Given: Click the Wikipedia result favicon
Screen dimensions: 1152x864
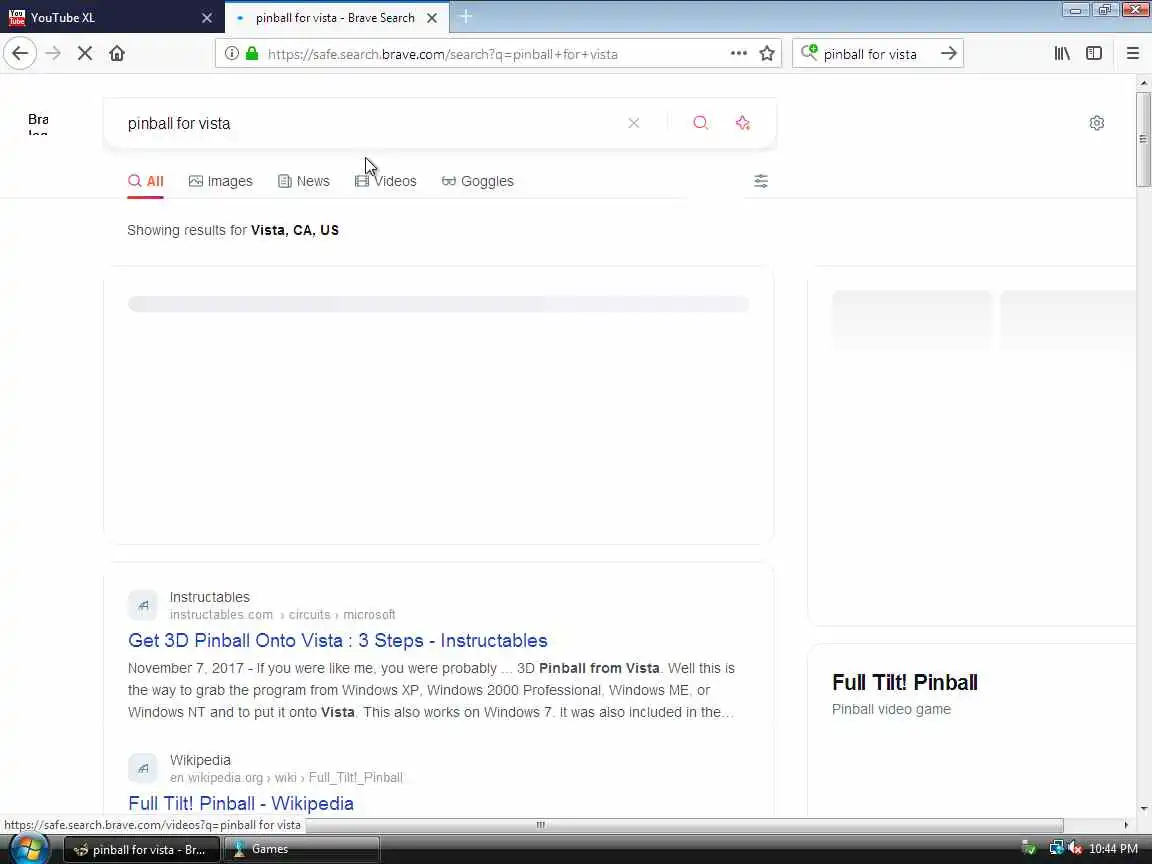Looking at the screenshot, I should click(x=143, y=768).
